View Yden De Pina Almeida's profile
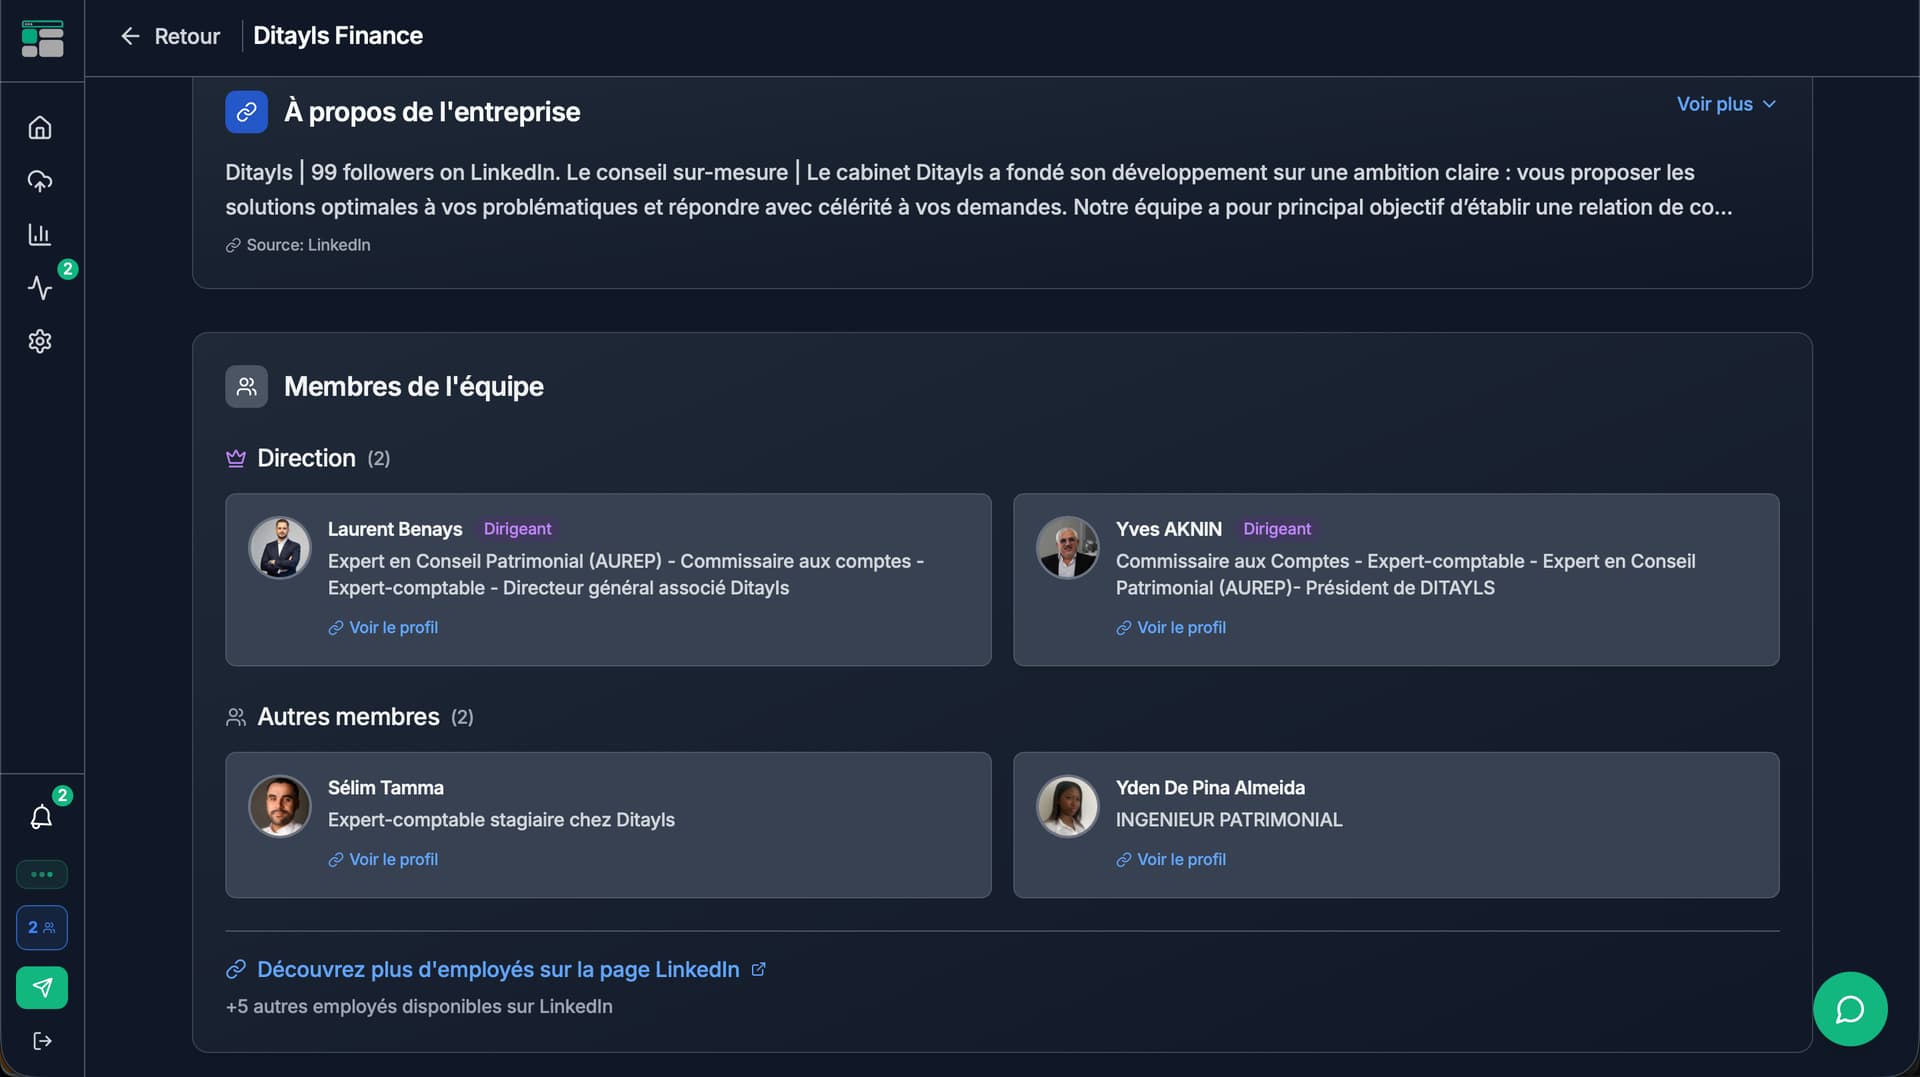Image resolution: width=1920 pixels, height=1077 pixels. [x=1181, y=860]
